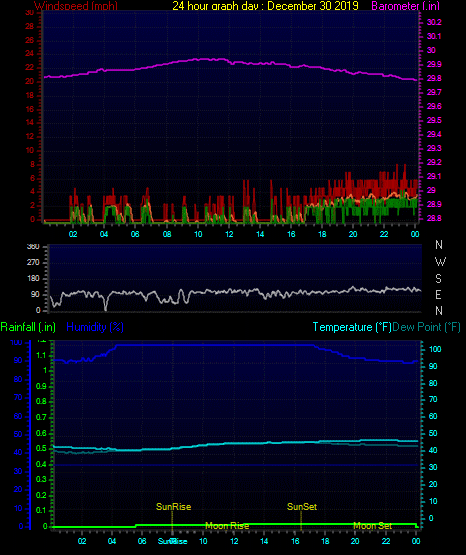Click the 24 hour graph day title
Image resolution: width=466 pixels, height=555 pixels.
(x=265, y=6)
